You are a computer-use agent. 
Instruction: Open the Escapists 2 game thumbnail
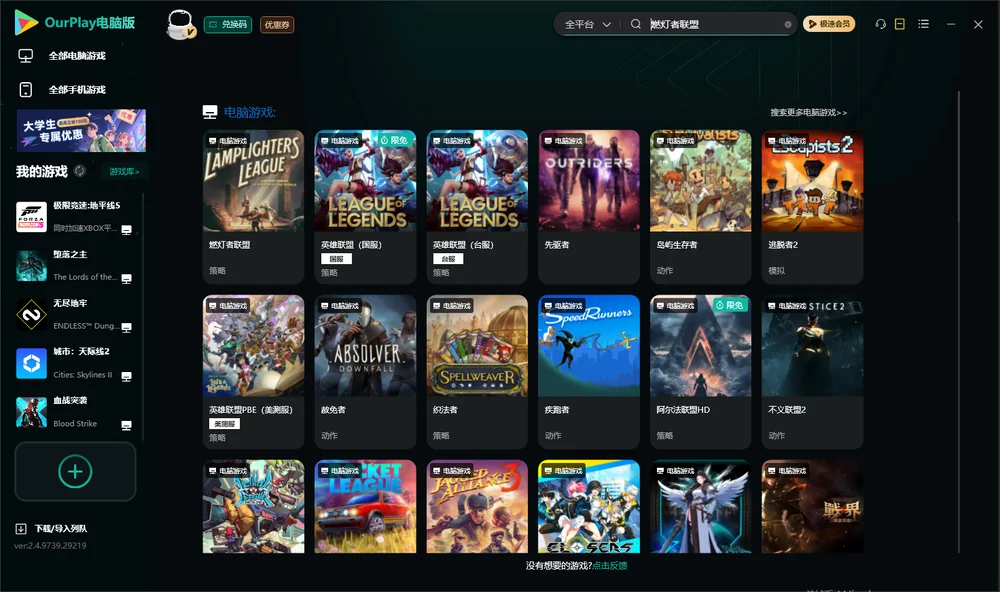click(812, 181)
